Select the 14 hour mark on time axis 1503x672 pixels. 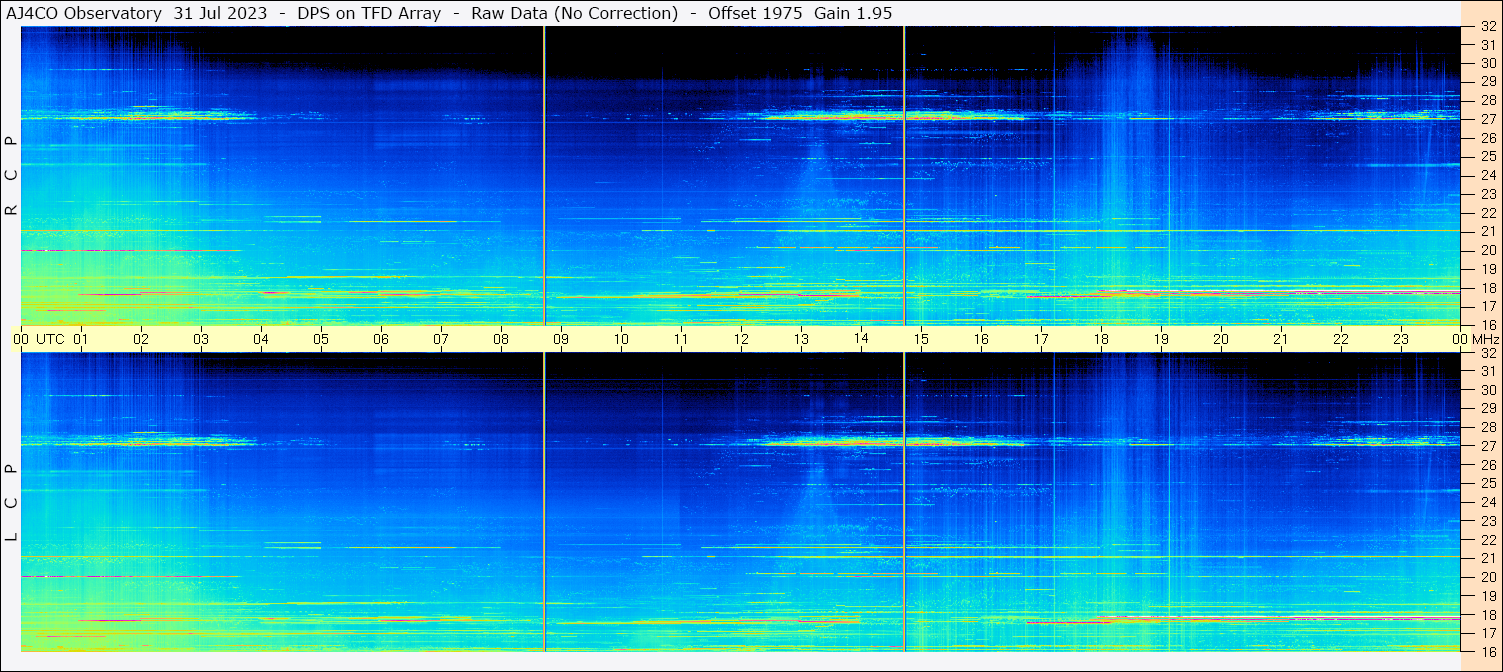pos(861,339)
